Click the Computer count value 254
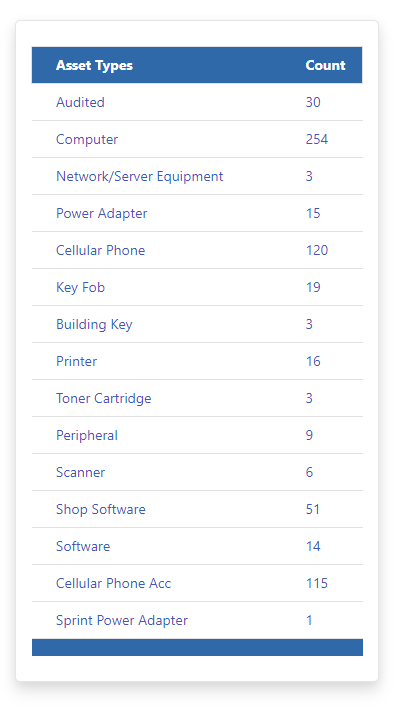The height and width of the screenshot is (707, 398). (x=317, y=139)
